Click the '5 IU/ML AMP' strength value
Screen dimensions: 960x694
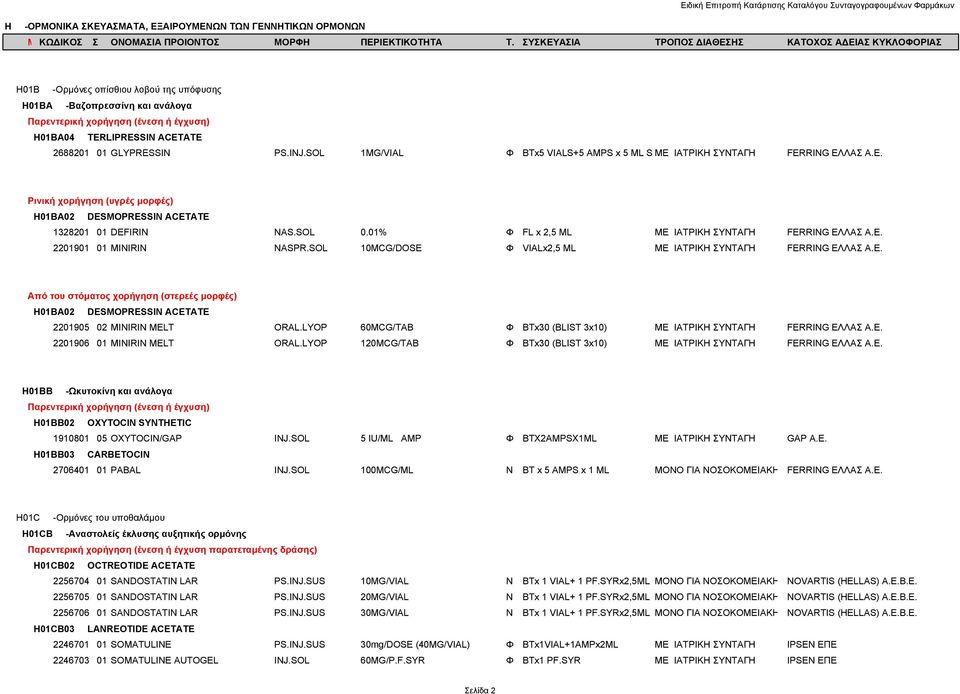[391, 438]
